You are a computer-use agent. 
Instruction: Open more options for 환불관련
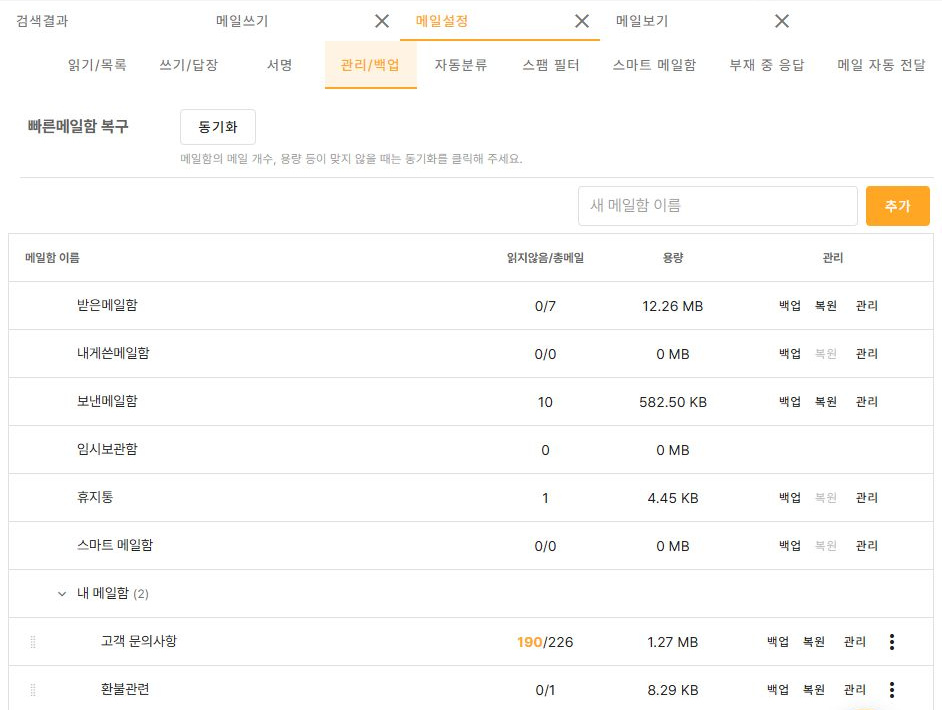pos(892,690)
